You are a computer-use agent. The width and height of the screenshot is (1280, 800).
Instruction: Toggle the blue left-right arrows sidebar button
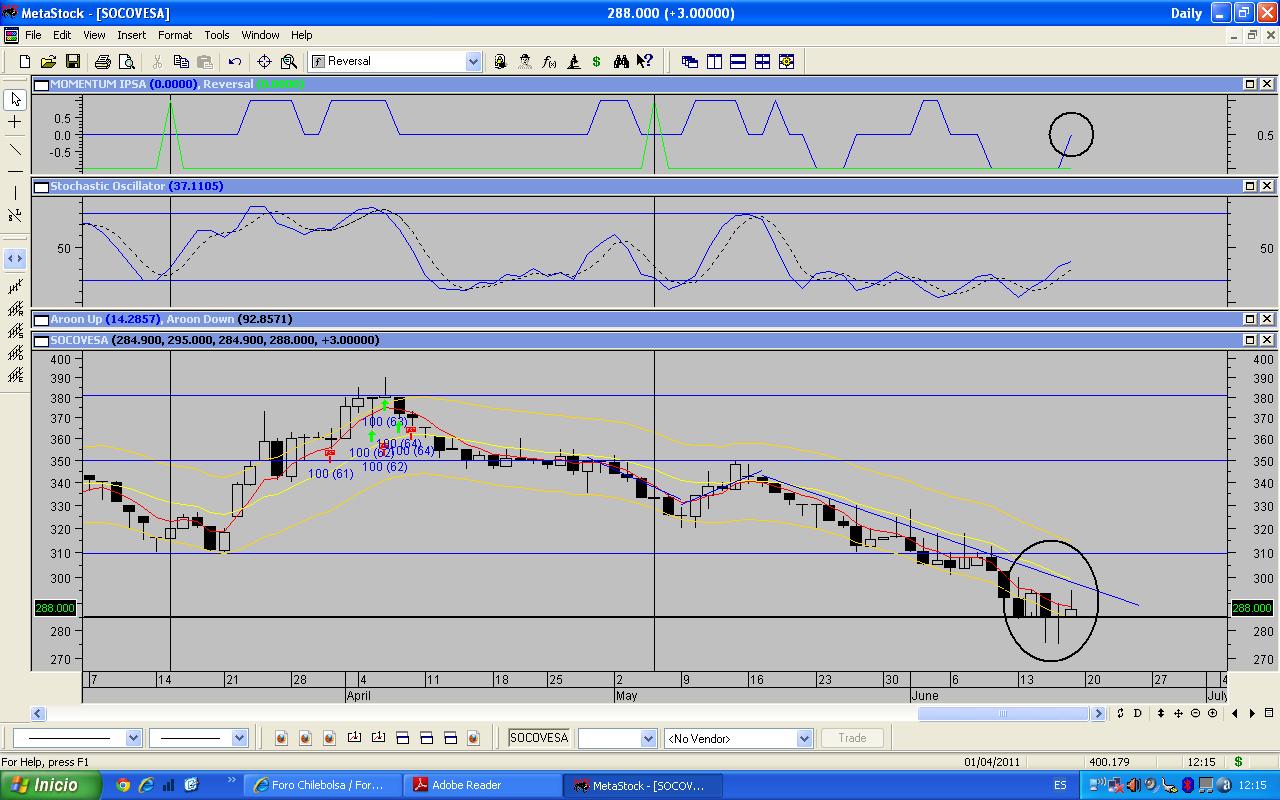coord(15,259)
